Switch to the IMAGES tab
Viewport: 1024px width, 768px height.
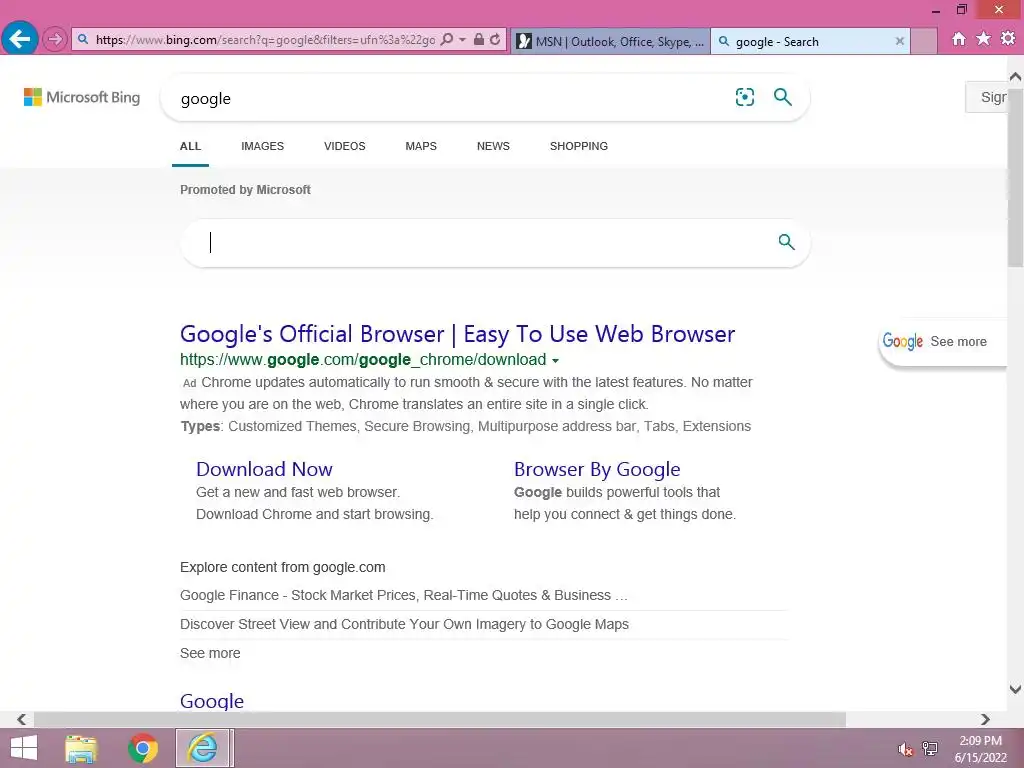[263, 146]
